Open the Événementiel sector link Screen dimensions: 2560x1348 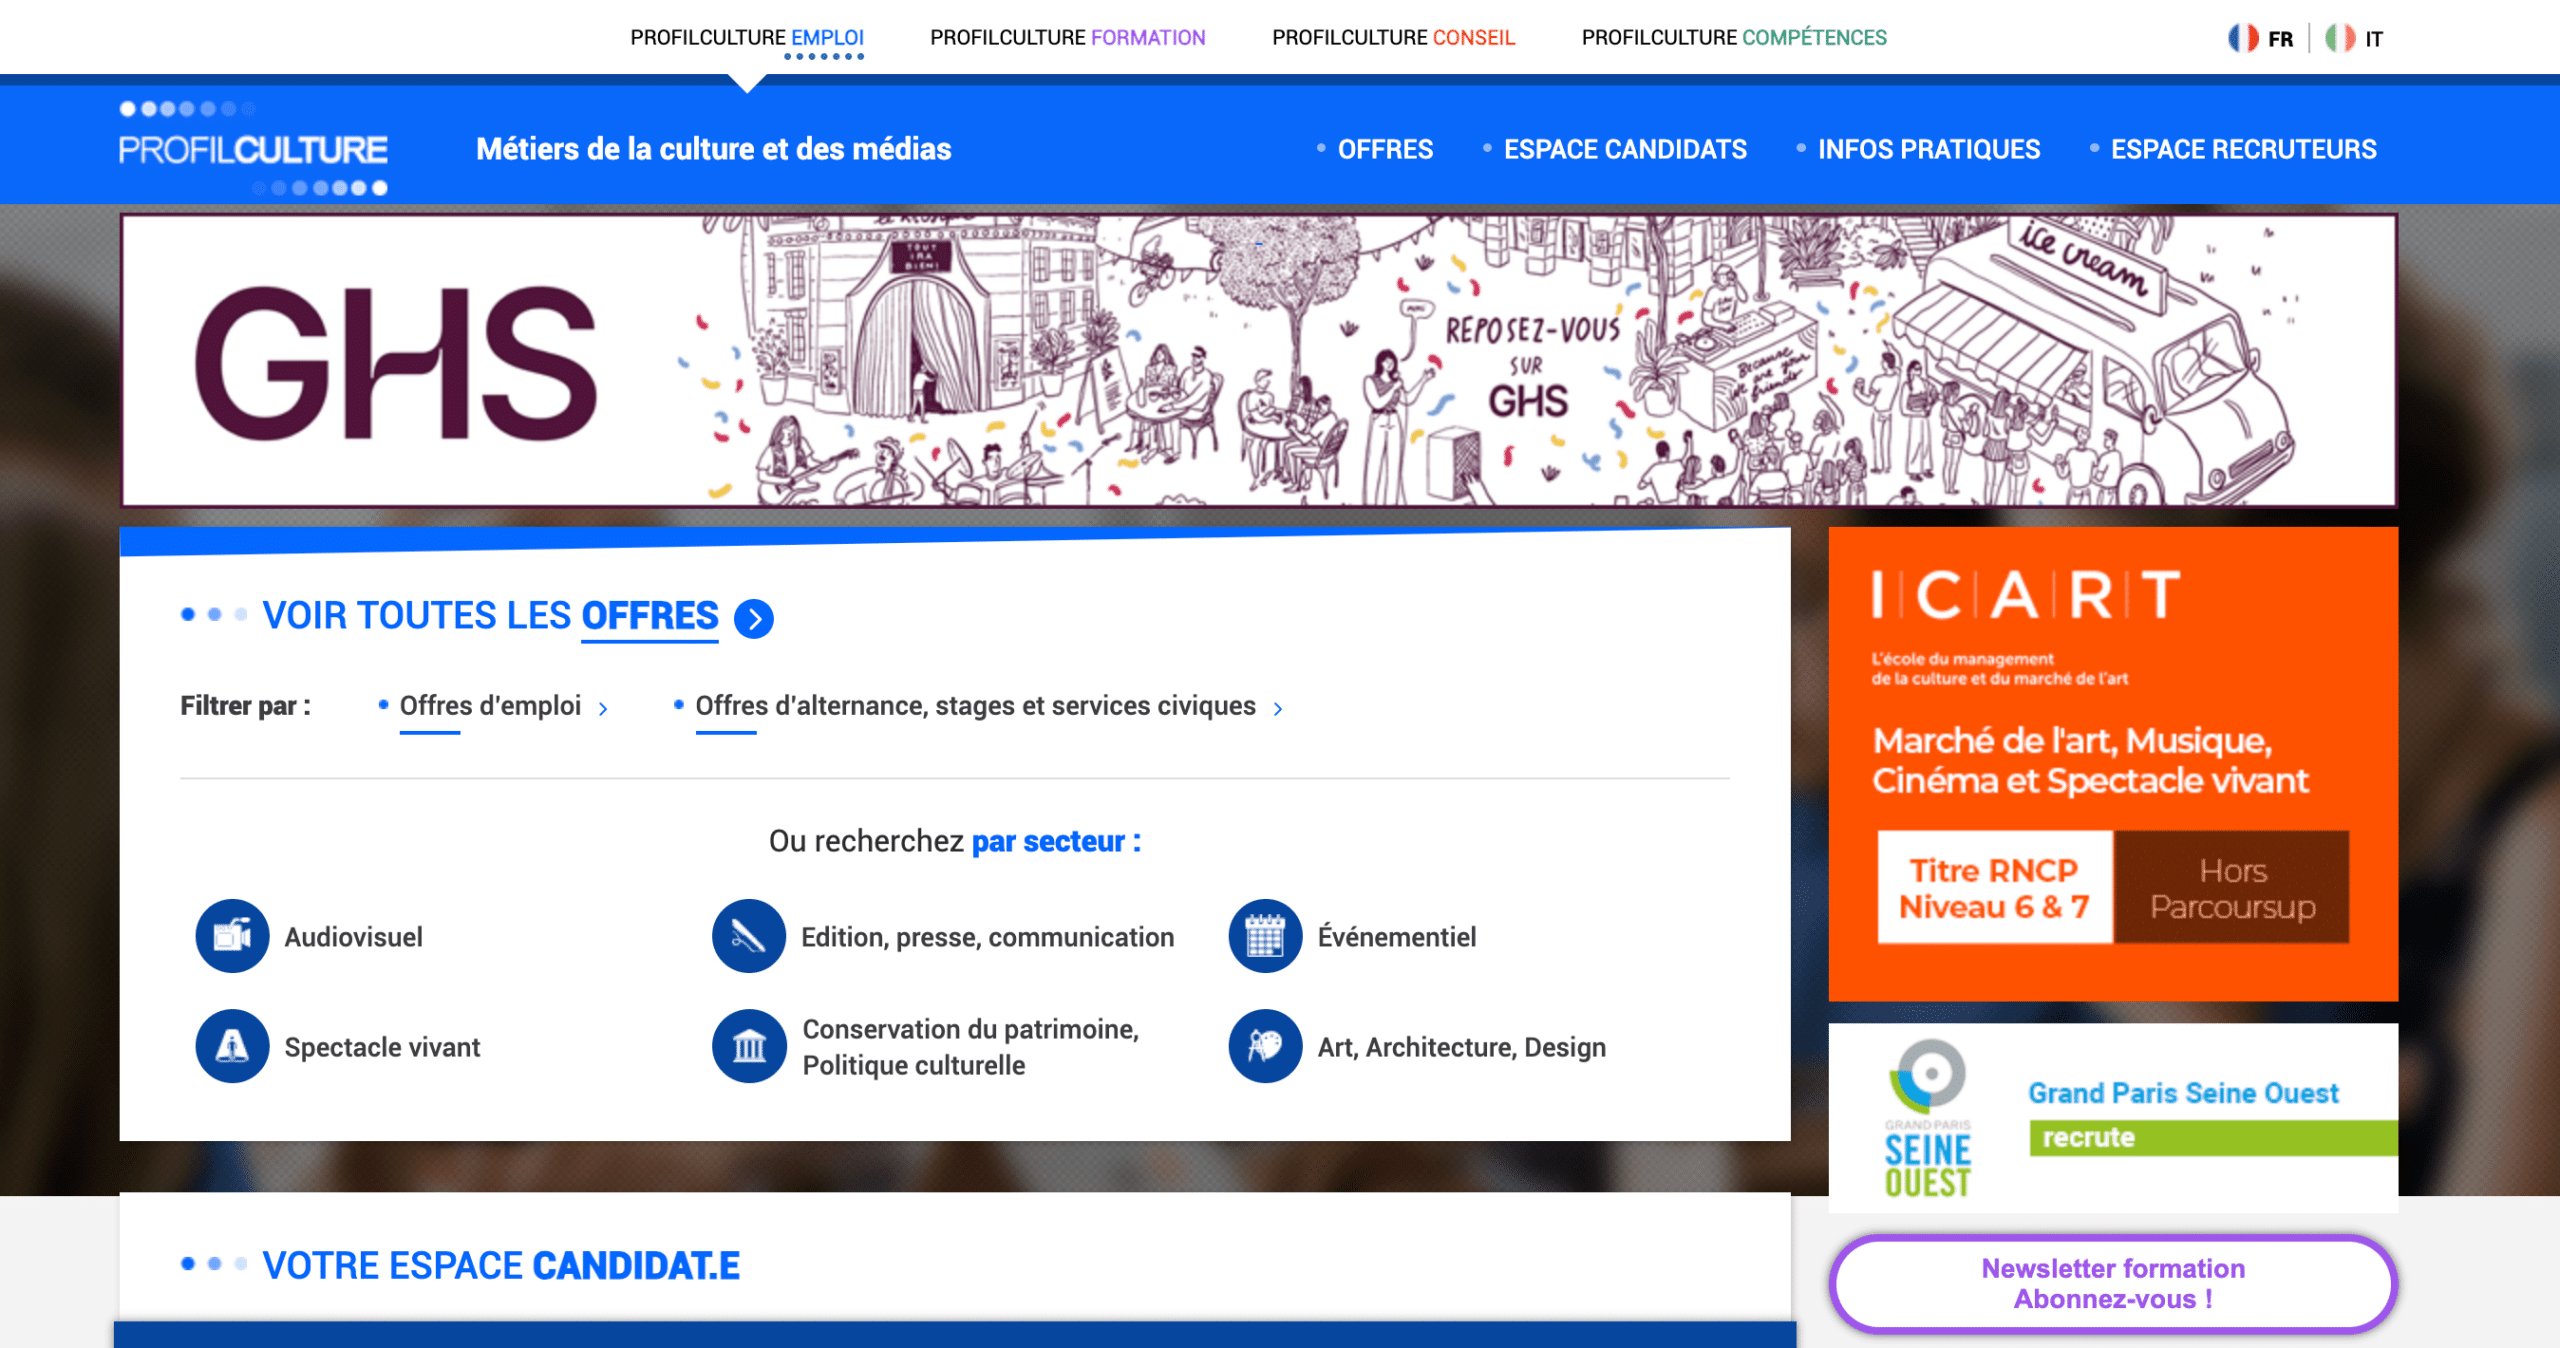click(1396, 937)
